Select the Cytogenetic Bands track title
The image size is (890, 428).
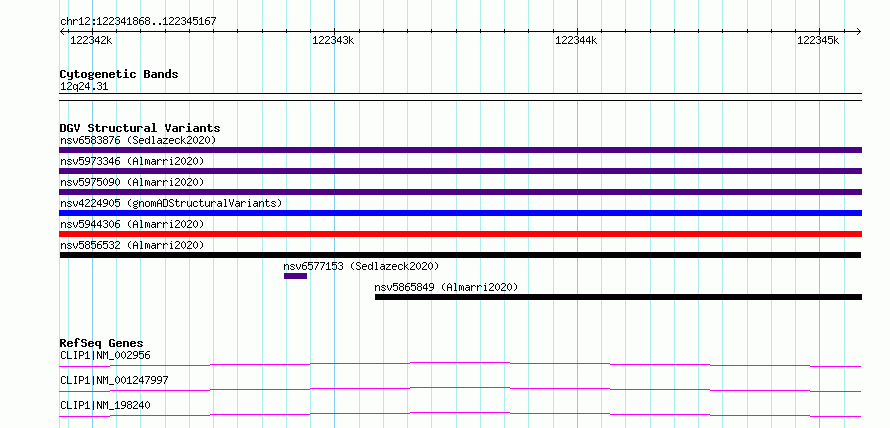(119, 74)
